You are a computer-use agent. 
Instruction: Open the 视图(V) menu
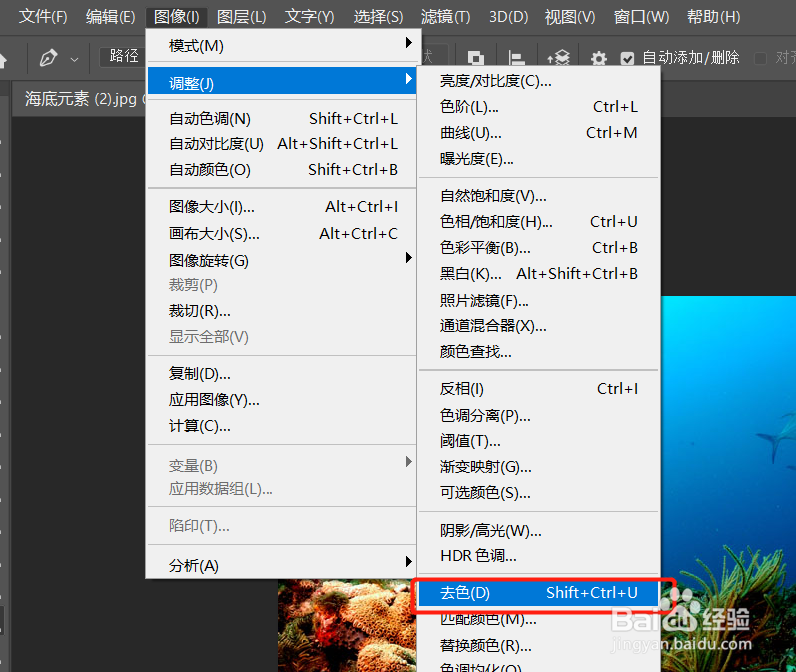coord(570,17)
